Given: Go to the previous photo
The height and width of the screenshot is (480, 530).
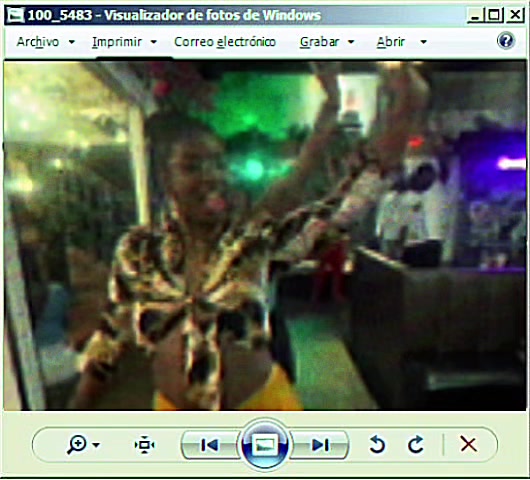Looking at the screenshot, I should click(210, 445).
